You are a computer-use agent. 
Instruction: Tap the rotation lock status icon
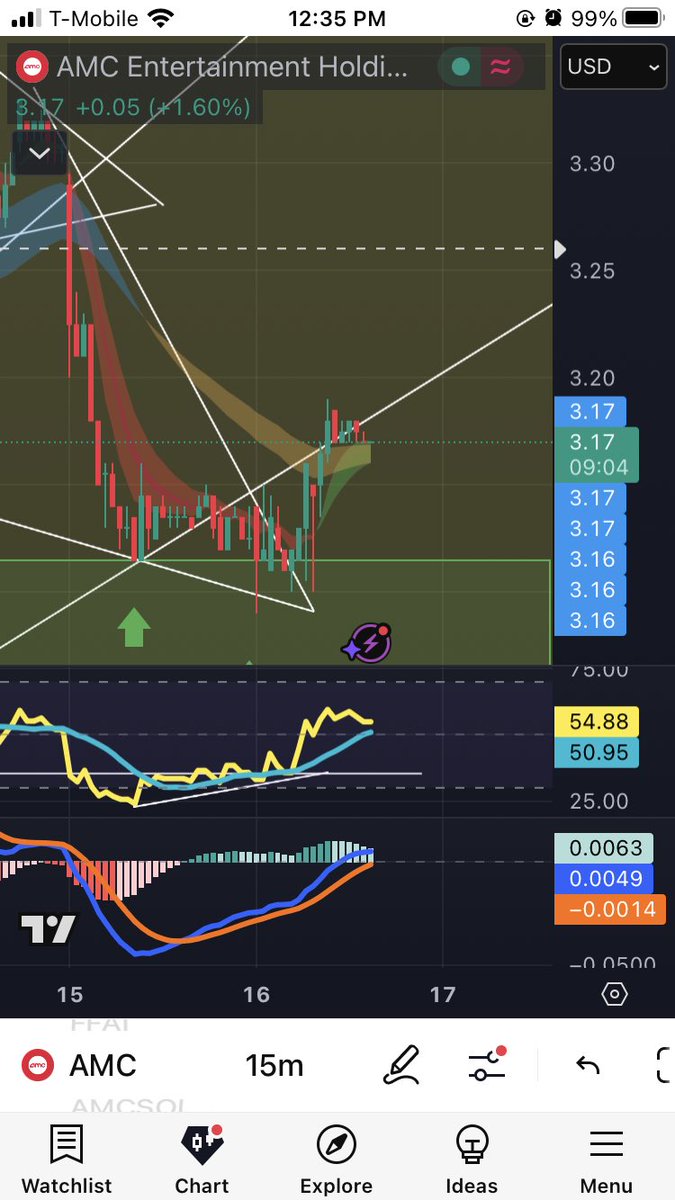525,18
